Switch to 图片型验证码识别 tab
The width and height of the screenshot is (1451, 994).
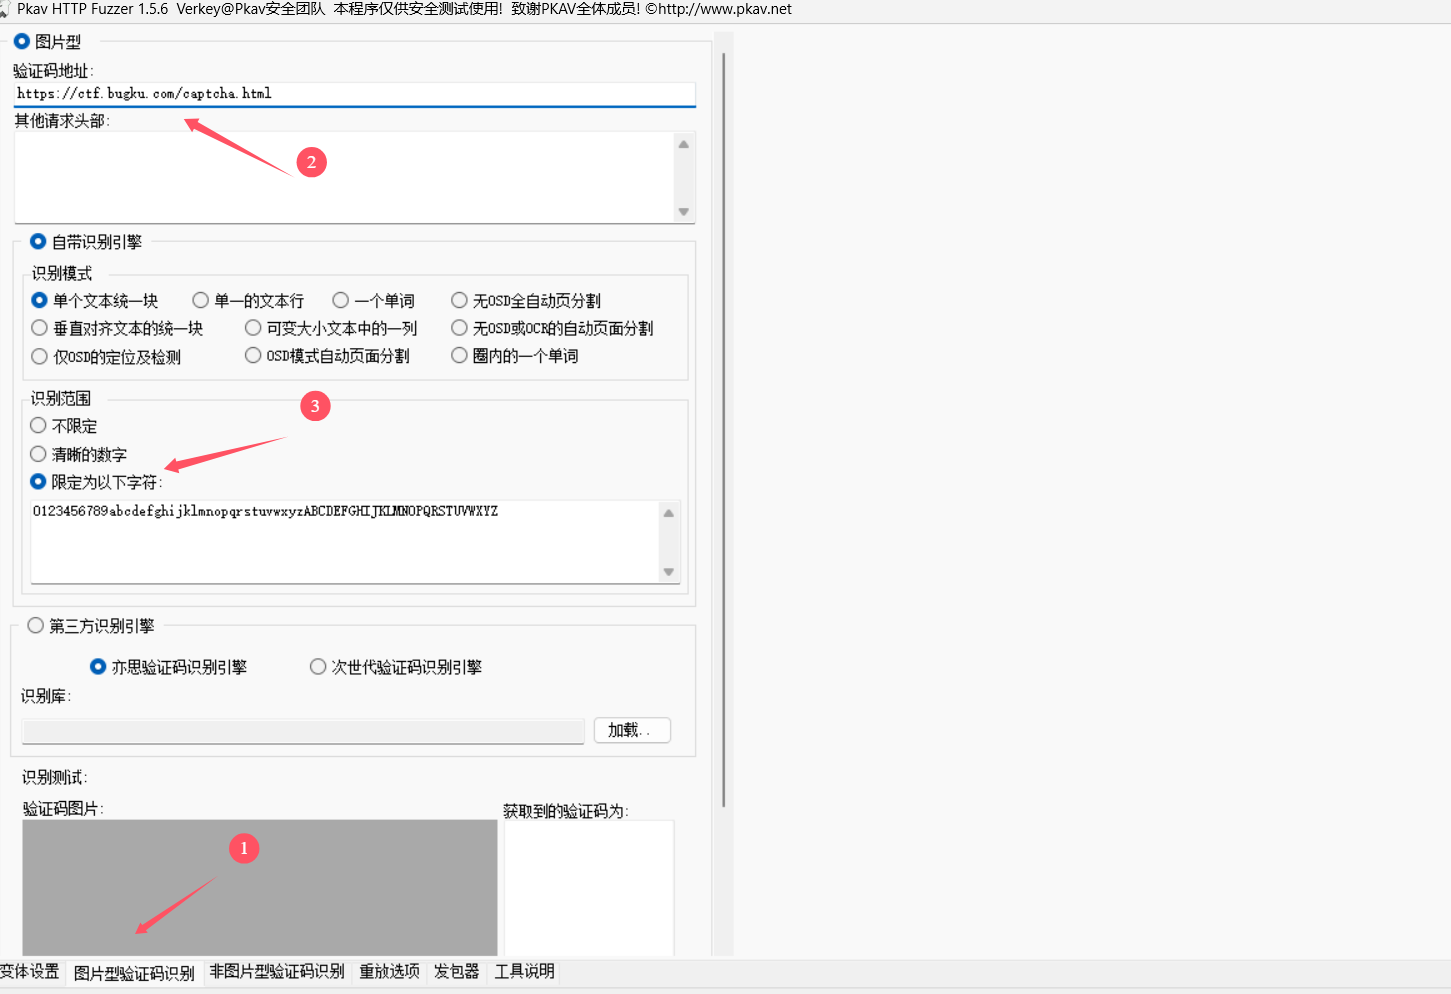pyautogui.click(x=134, y=973)
